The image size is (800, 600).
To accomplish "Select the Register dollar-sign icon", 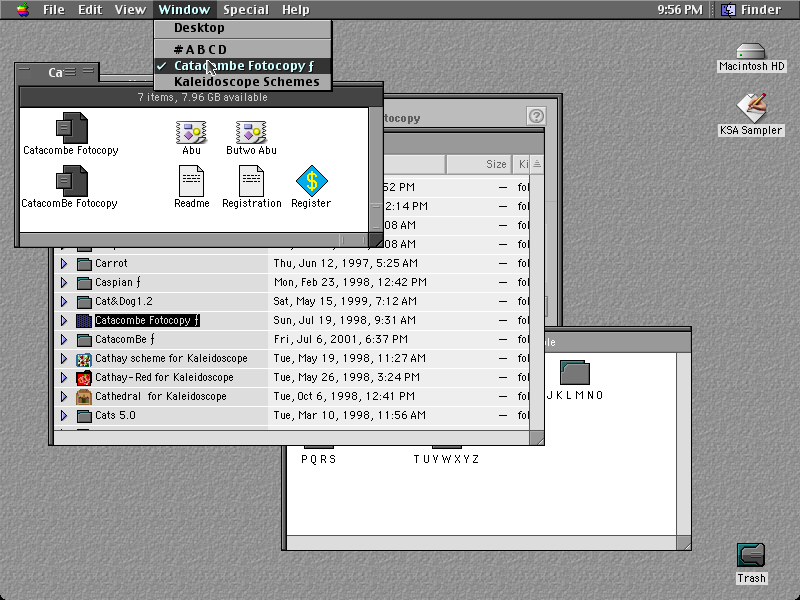I will [312, 181].
